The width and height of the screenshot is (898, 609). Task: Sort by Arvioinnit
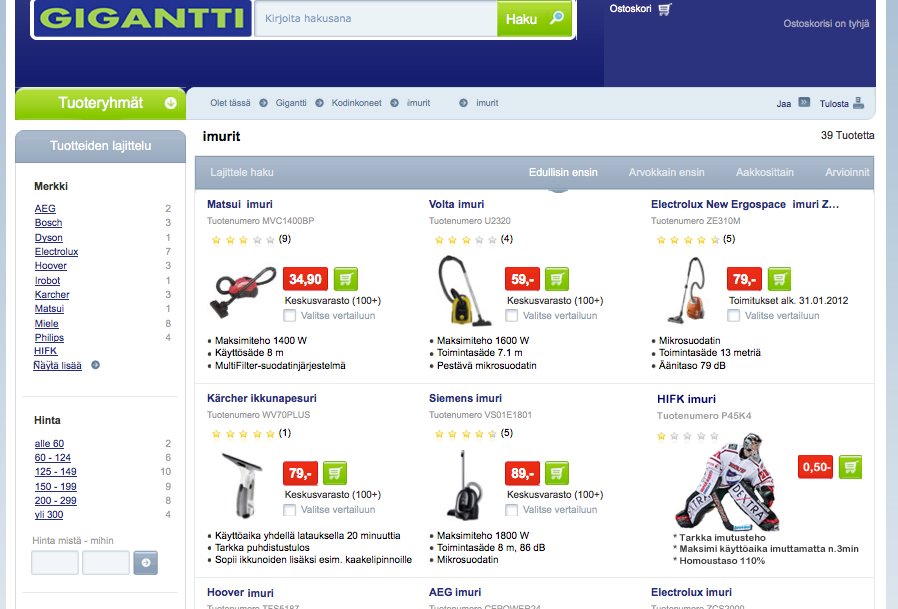[847, 172]
